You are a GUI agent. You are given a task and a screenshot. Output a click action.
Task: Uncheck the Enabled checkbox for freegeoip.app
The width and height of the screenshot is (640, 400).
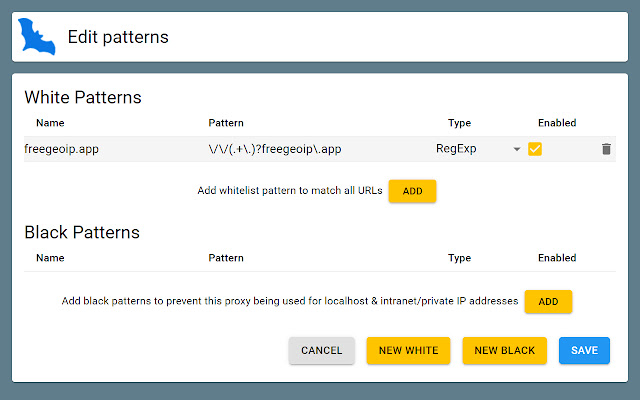click(x=535, y=149)
